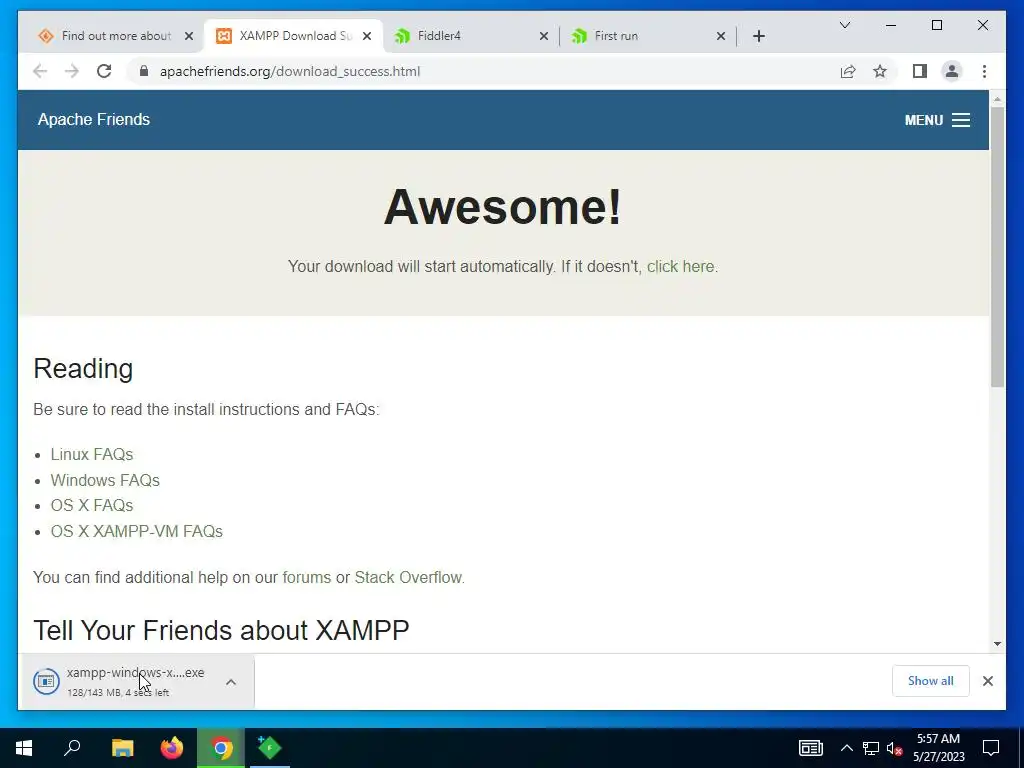Share this page via the share icon

point(848,71)
